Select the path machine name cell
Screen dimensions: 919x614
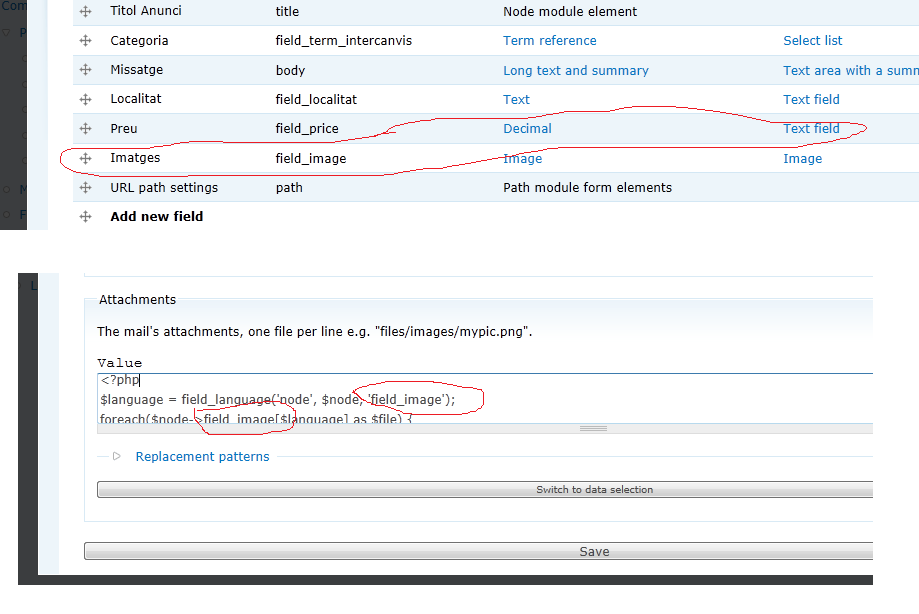[x=289, y=188]
